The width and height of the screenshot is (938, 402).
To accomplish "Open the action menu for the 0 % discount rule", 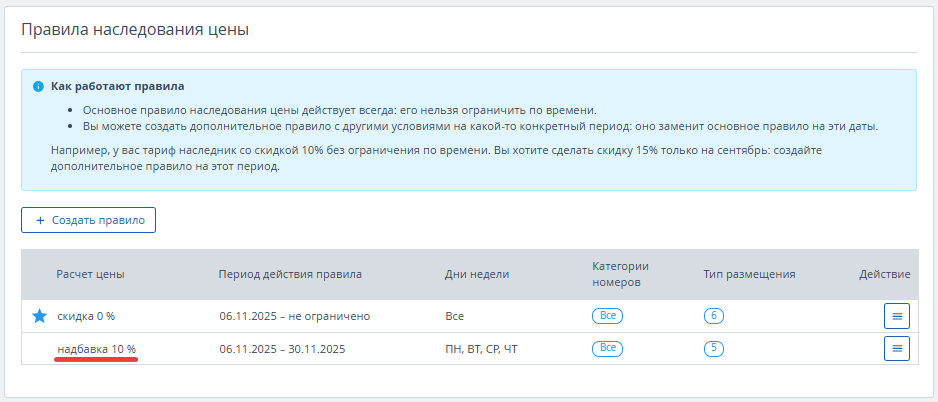I will 896,316.
